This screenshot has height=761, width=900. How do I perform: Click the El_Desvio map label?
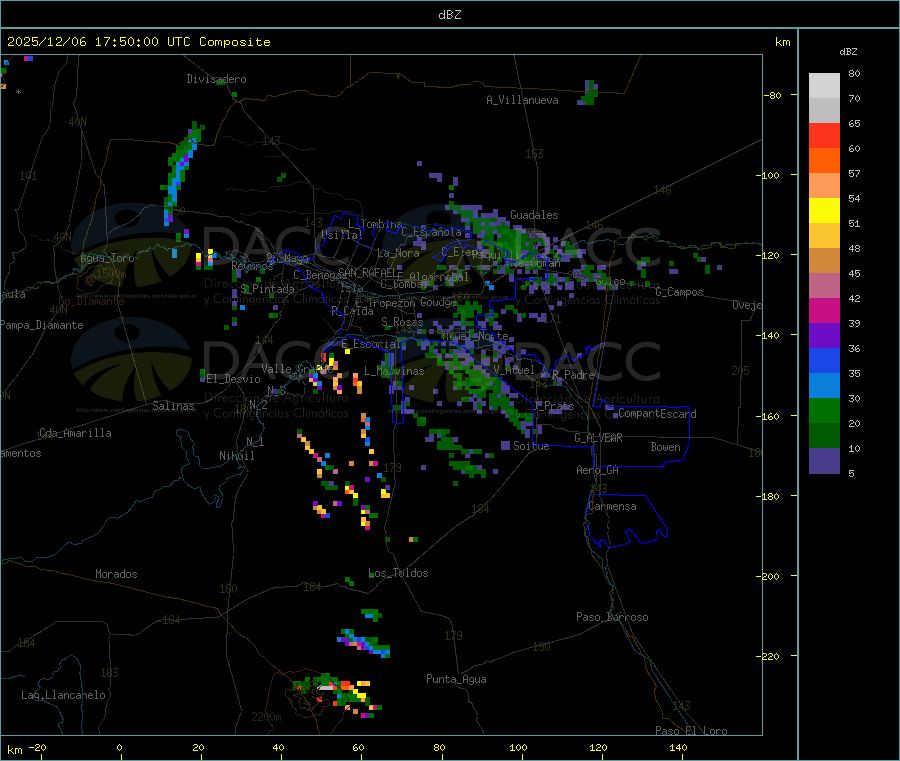[233, 379]
